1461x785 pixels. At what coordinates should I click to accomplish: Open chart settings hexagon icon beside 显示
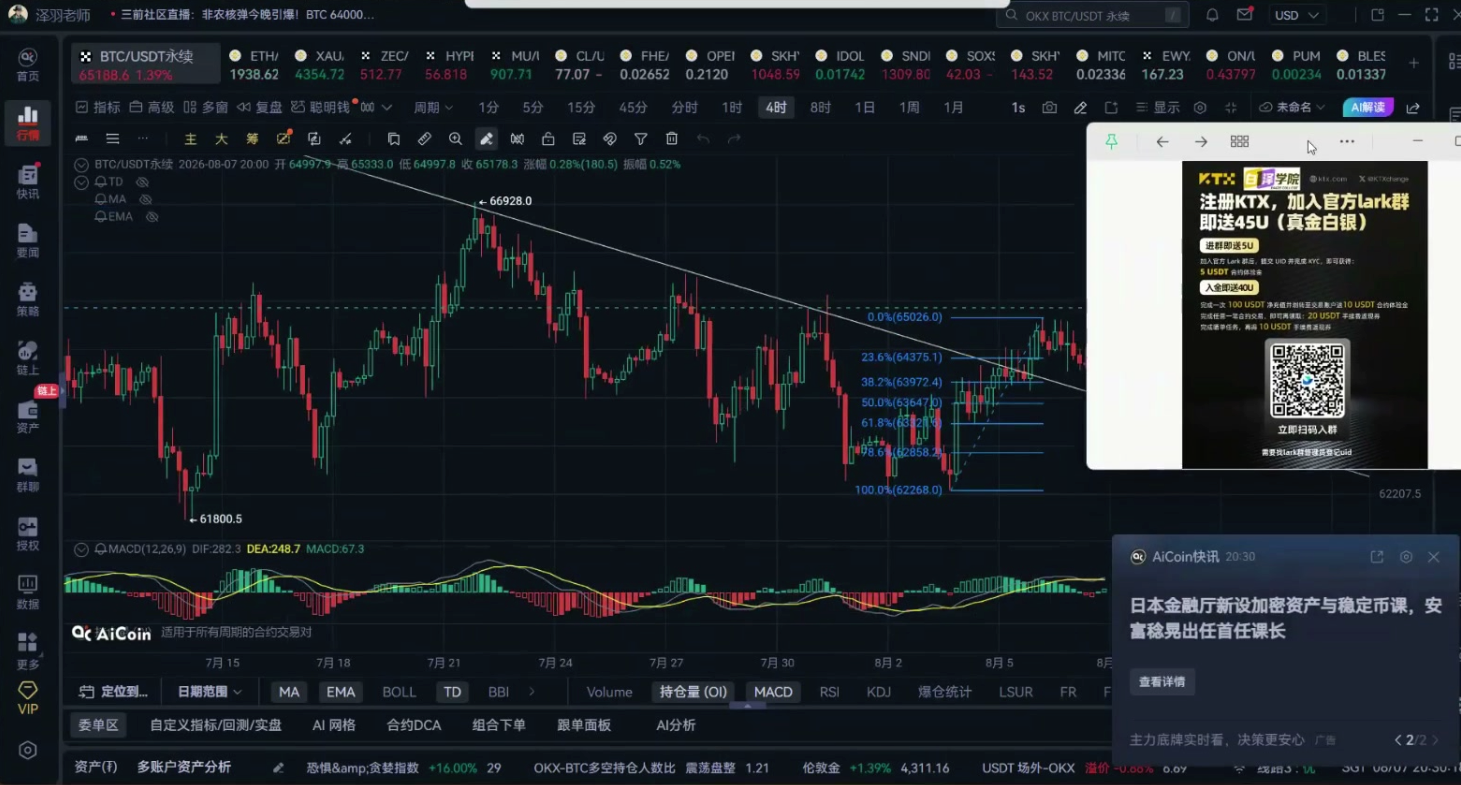[1200, 108]
